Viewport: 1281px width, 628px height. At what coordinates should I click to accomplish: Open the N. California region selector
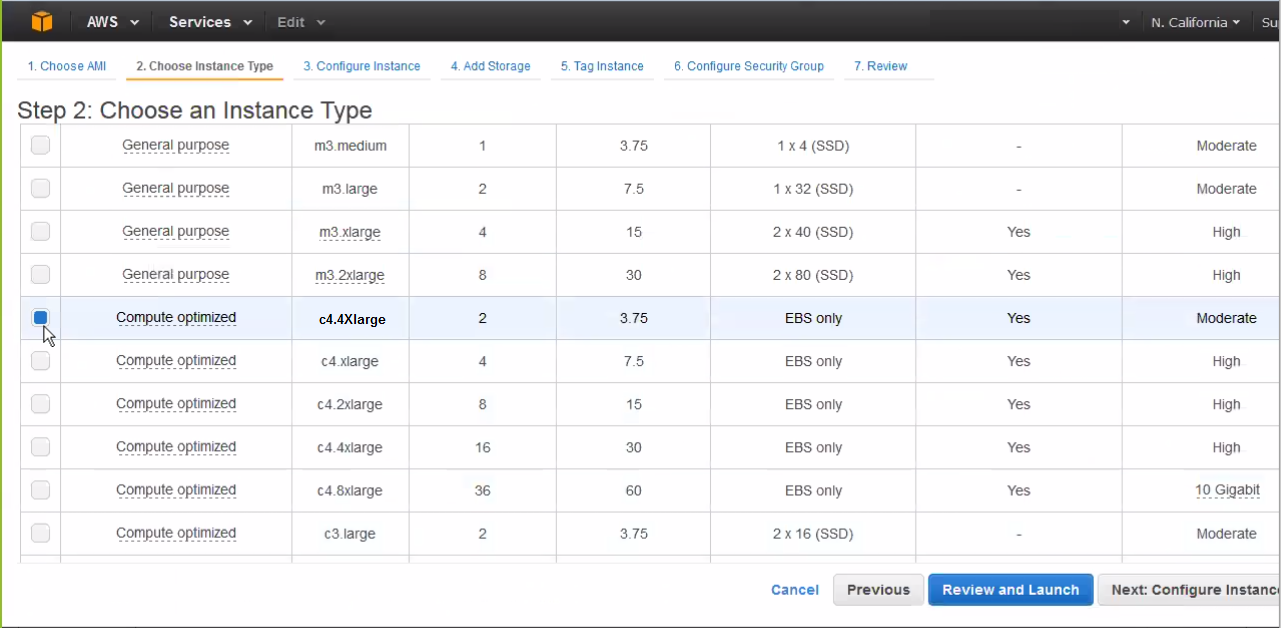1195,22
